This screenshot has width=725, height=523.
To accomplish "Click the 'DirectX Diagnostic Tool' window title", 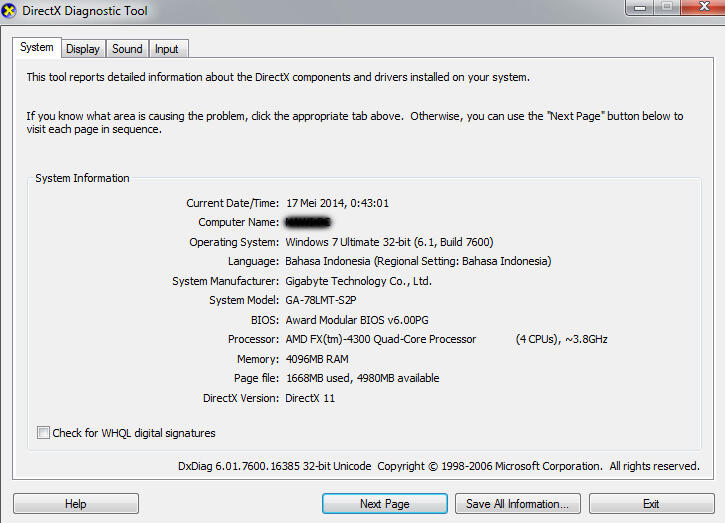I will [85, 11].
